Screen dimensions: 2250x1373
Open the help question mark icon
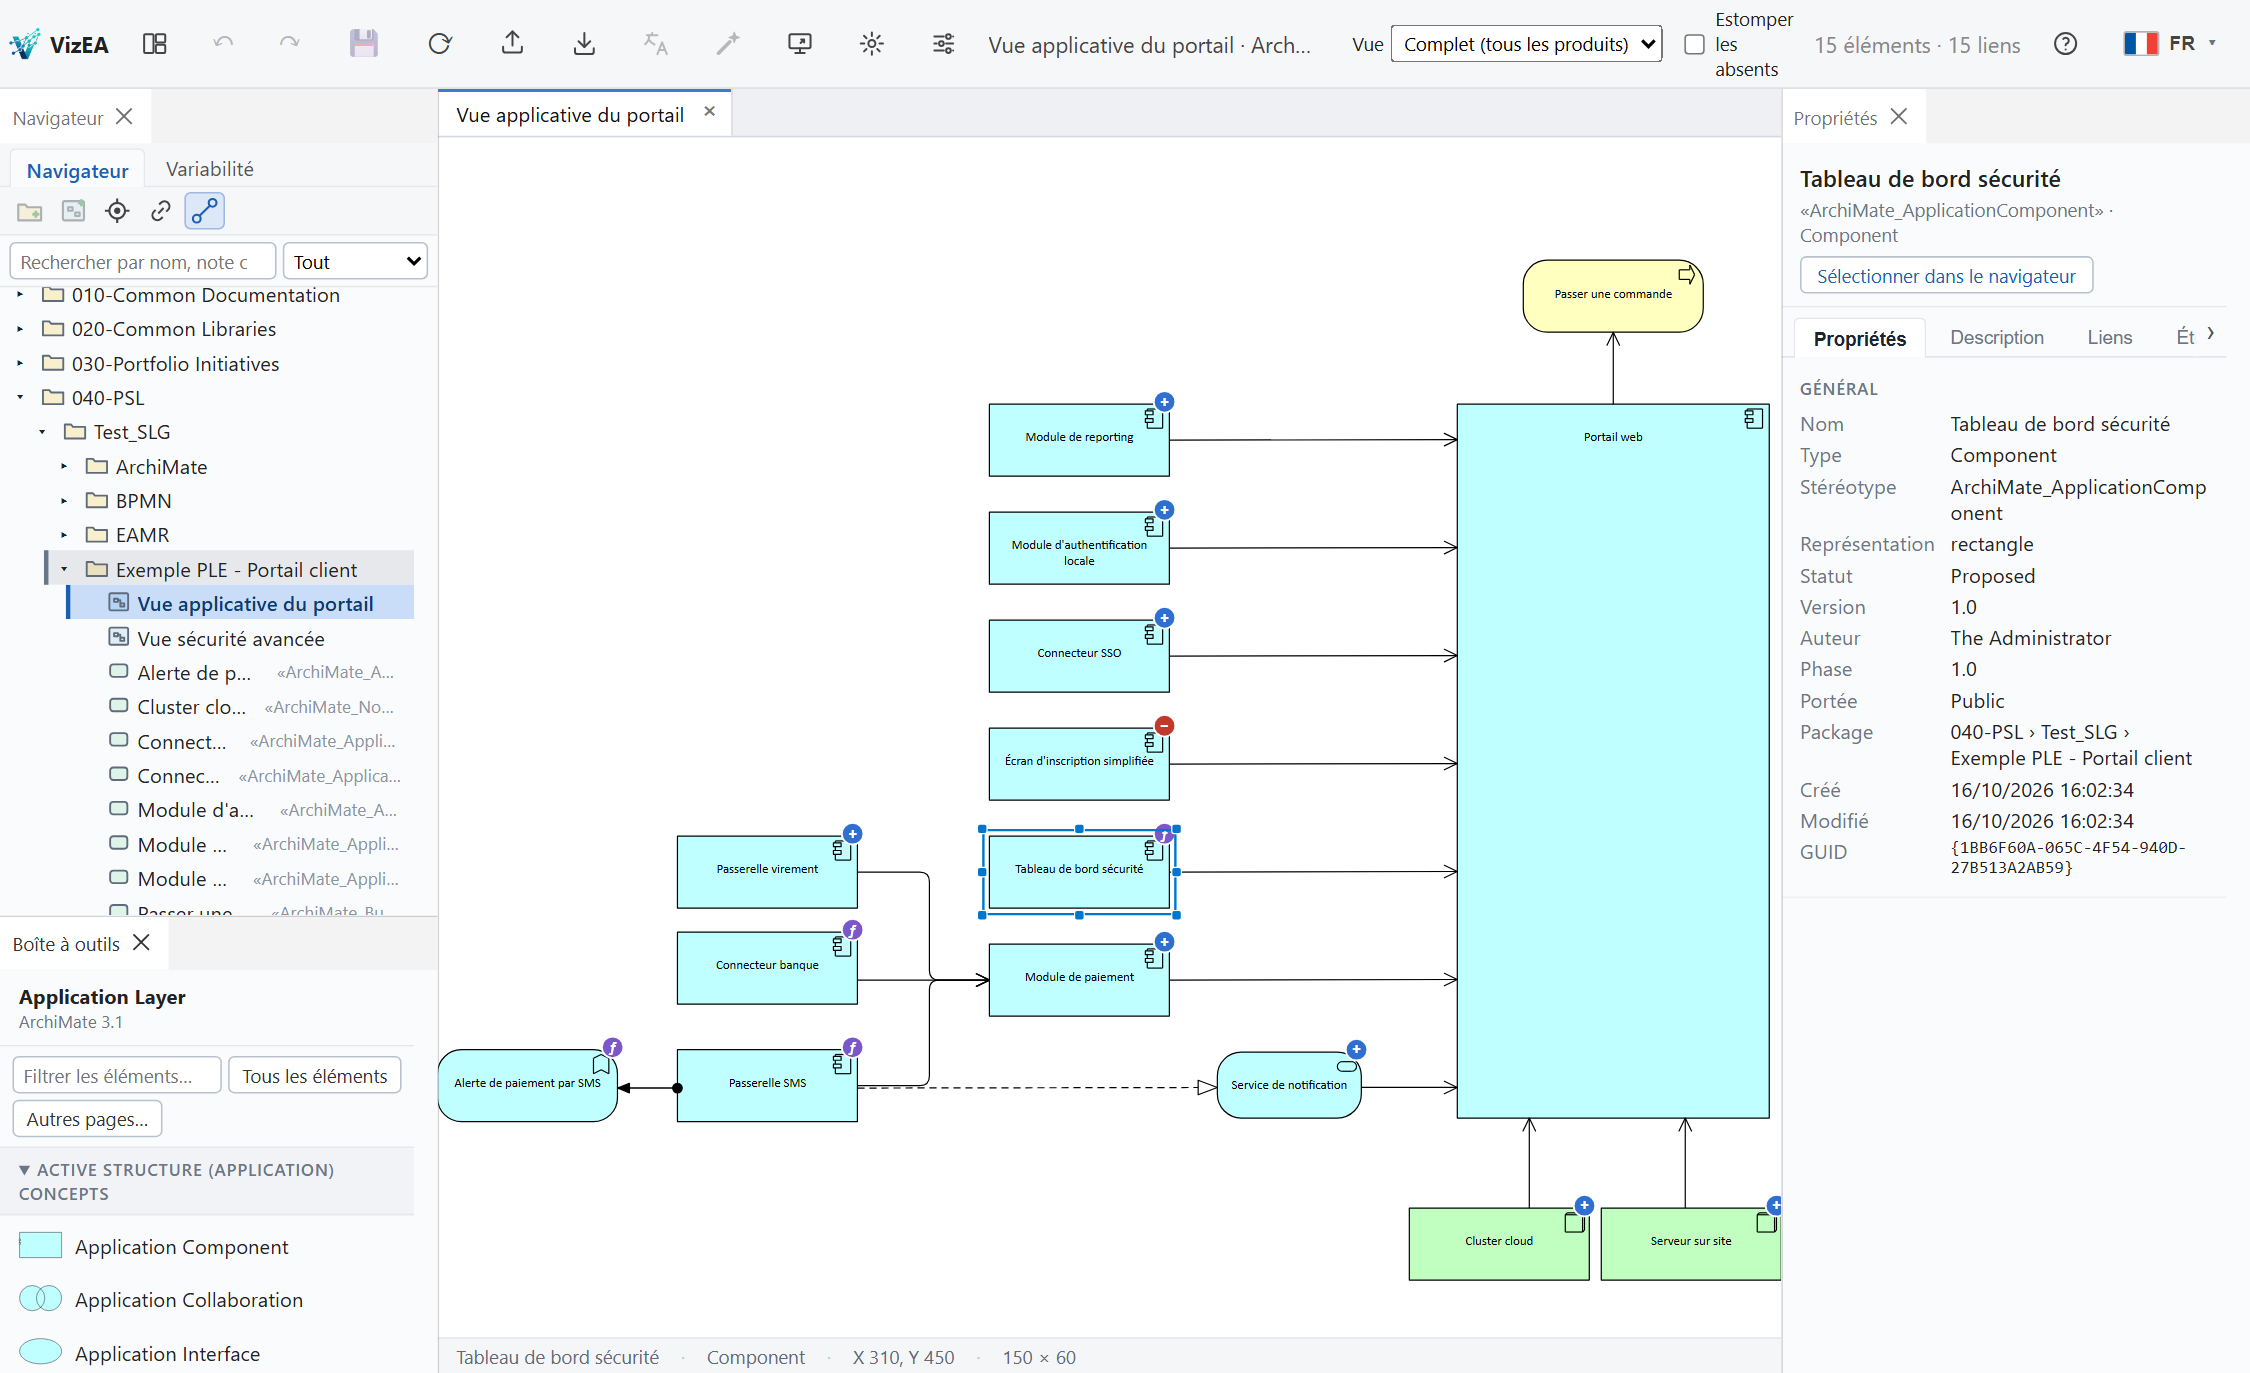point(2065,44)
